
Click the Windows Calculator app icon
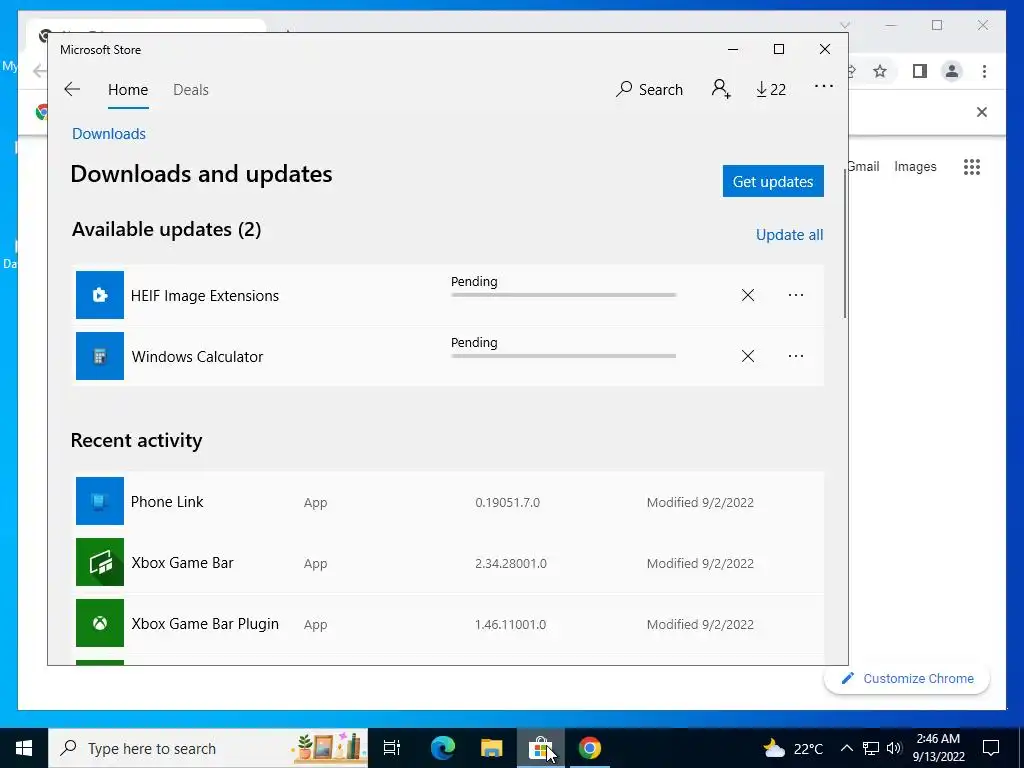[100, 356]
